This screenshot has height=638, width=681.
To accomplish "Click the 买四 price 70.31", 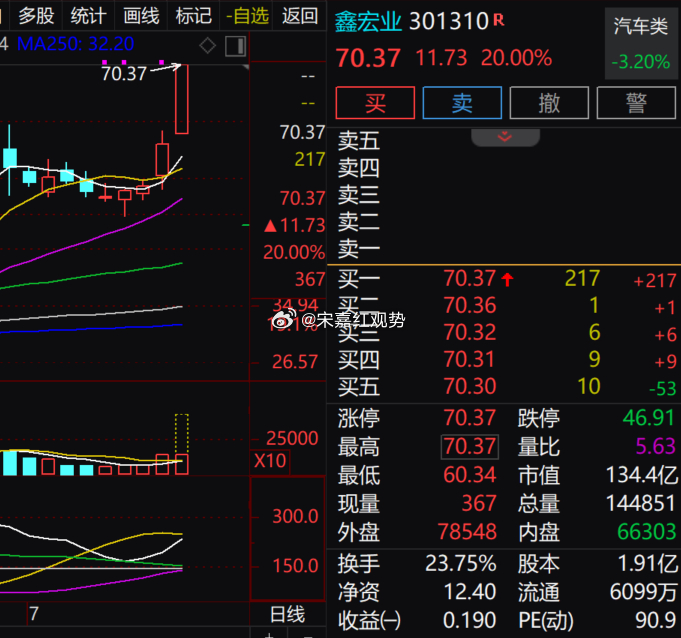I will click(469, 360).
